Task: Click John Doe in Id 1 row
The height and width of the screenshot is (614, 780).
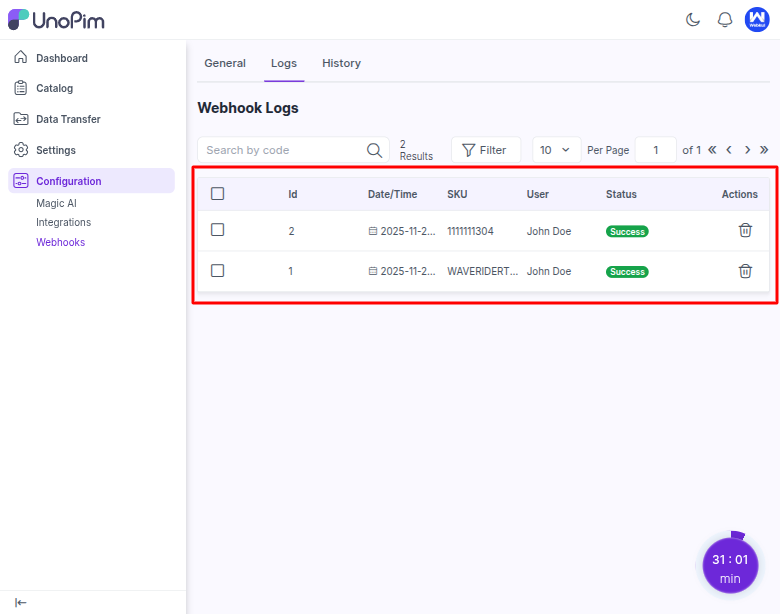Action: [x=549, y=271]
